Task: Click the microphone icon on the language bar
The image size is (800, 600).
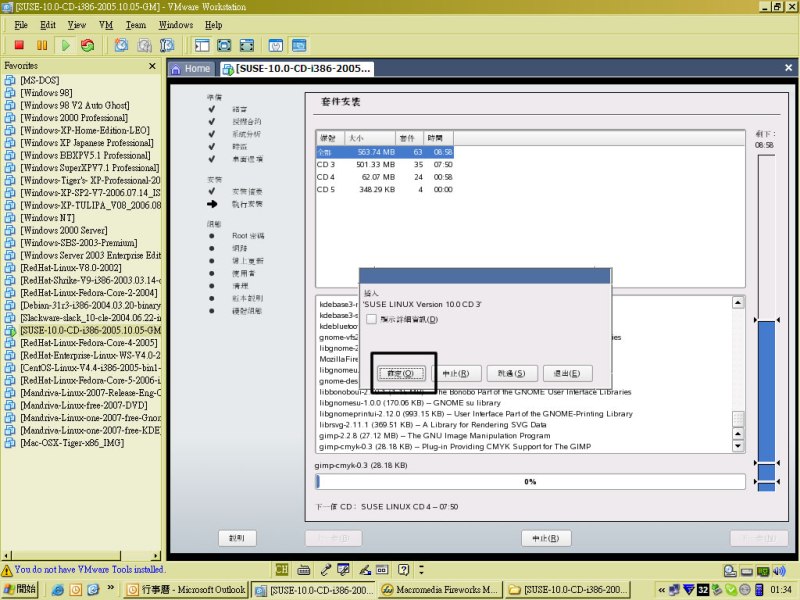Action: [x=326, y=569]
